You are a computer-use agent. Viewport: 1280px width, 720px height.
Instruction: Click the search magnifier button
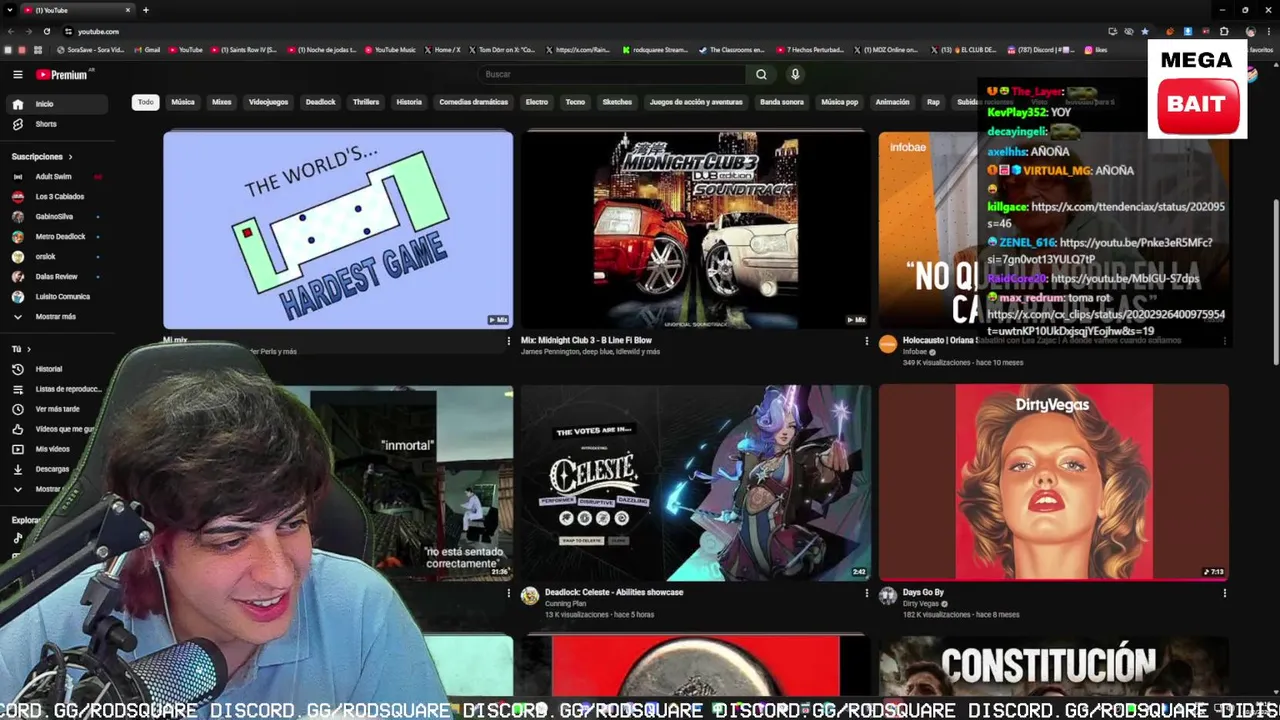[761, 74]
